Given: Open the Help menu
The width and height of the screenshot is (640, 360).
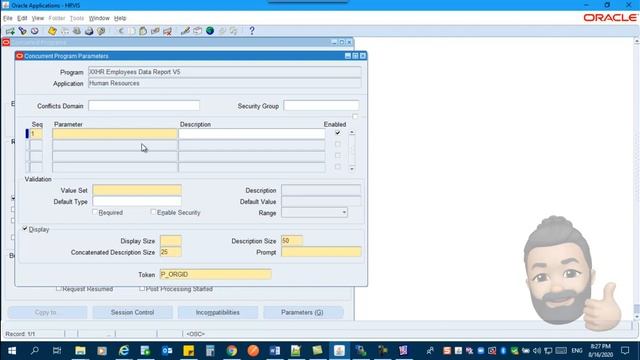Looking at the screenshot, I should click(120, 18).
